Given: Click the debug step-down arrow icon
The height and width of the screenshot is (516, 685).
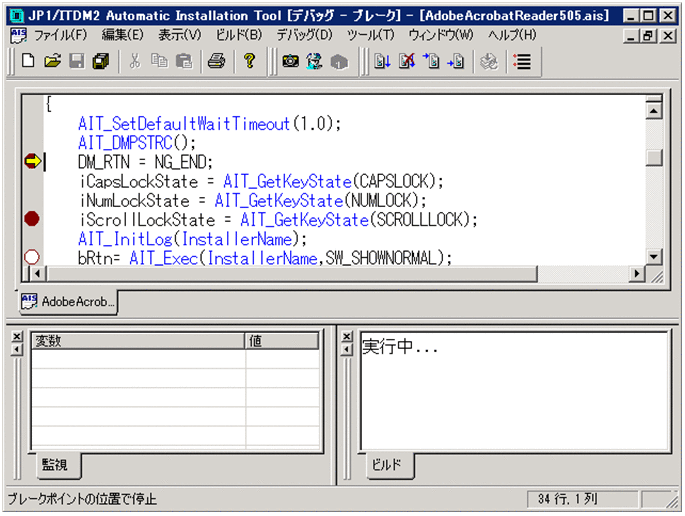Looking at the screenshot, I should [x=382, y=61].
